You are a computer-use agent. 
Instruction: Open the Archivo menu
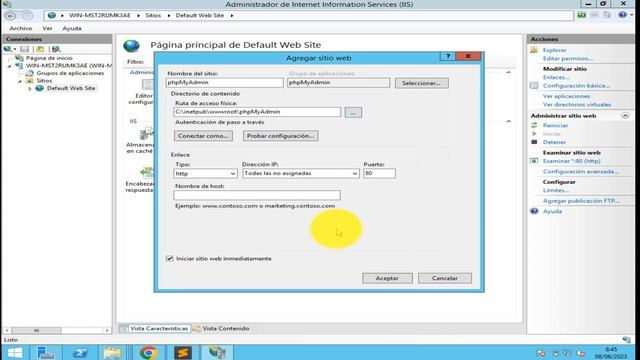pyautogui.click(x=21, y=28)
